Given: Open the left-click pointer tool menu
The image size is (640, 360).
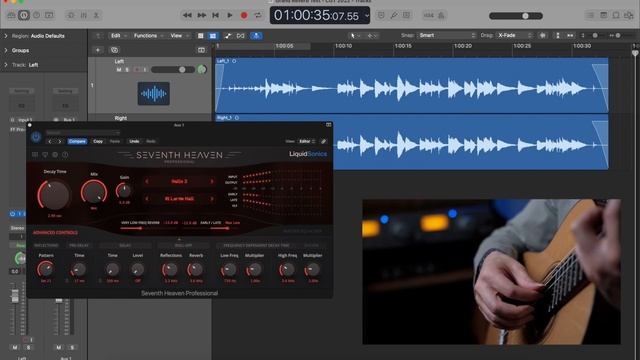Looking at the screenshot, I should (x=355, y=36).
